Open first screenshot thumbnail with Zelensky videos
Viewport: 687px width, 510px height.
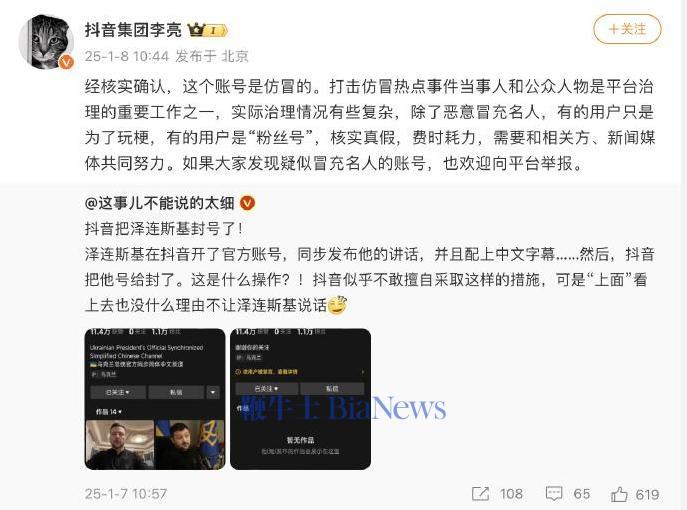[155, 399]
